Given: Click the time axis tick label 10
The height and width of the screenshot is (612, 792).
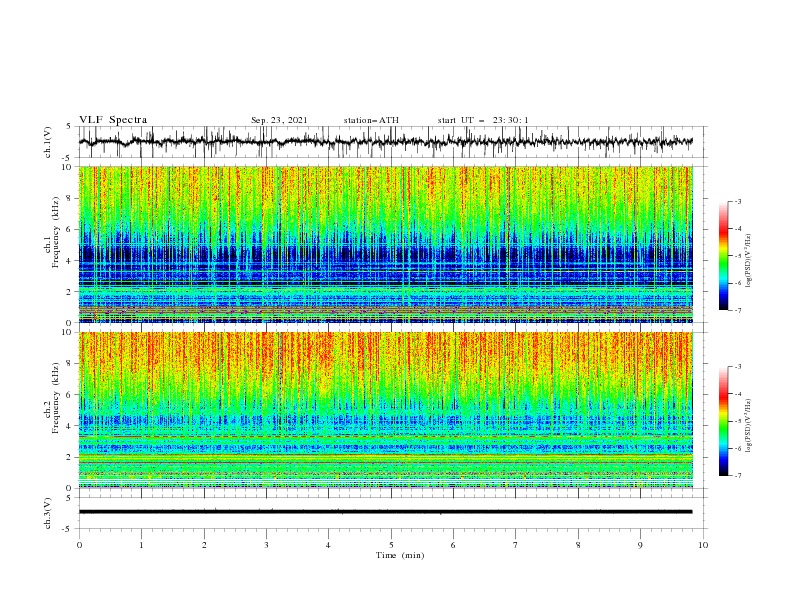Looking at the screenshot, I should click(x=703, y=545).
